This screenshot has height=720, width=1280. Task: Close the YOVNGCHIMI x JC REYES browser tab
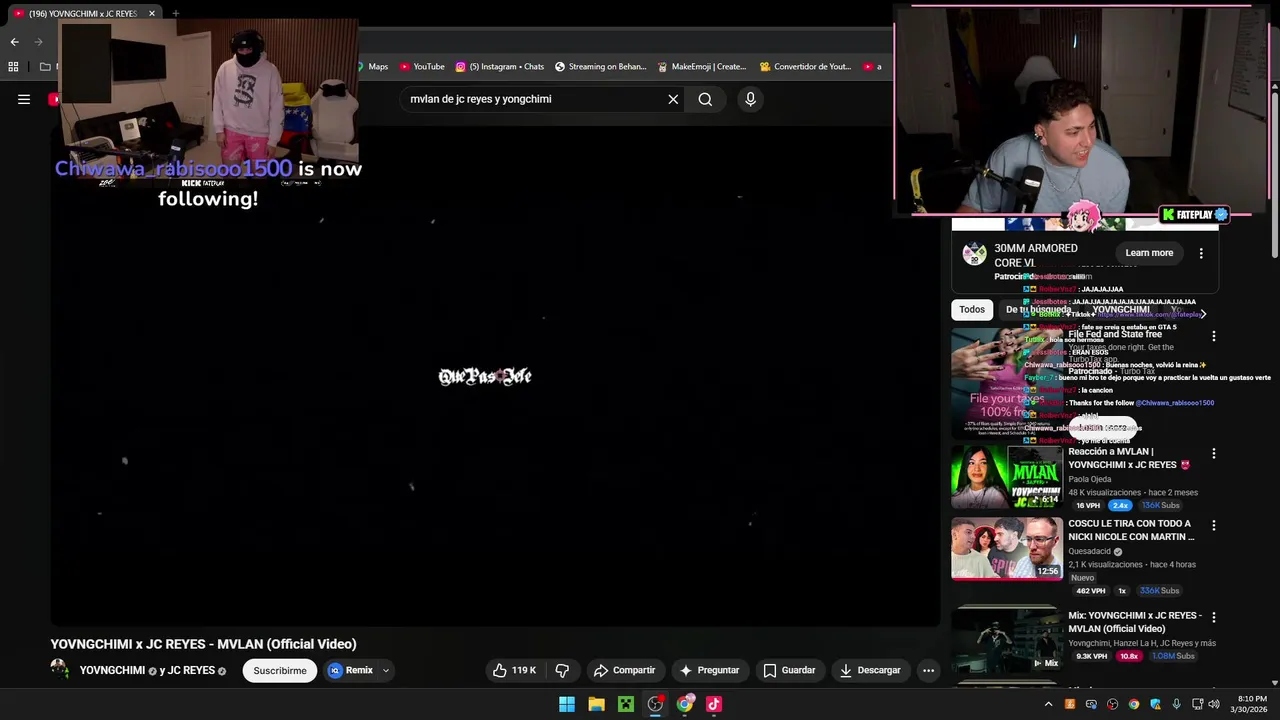(x=152, y=14)
